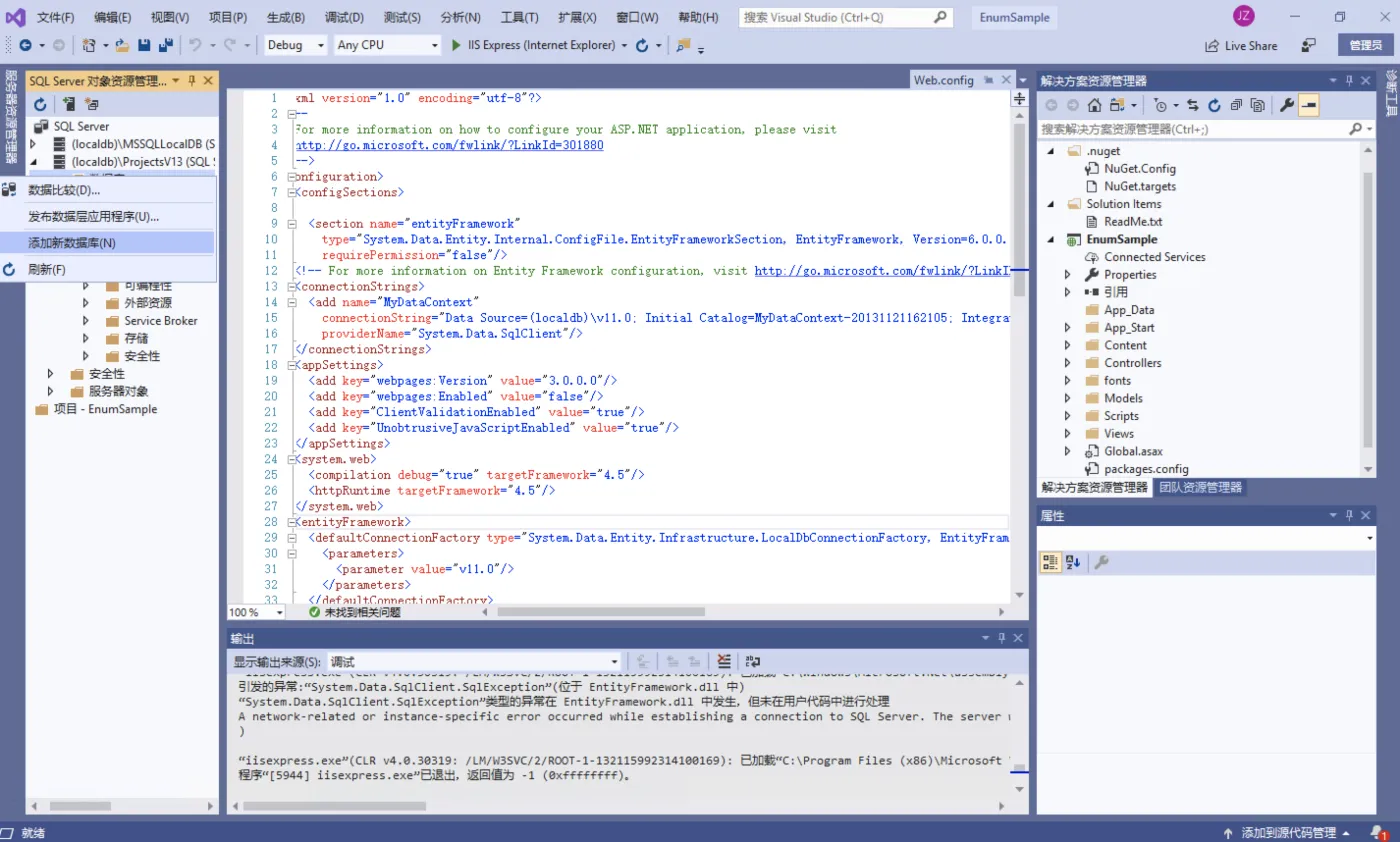Click the Navigate Backward toolbar arrow
This screenshot has height=842, width=1400.
[24, 45]
